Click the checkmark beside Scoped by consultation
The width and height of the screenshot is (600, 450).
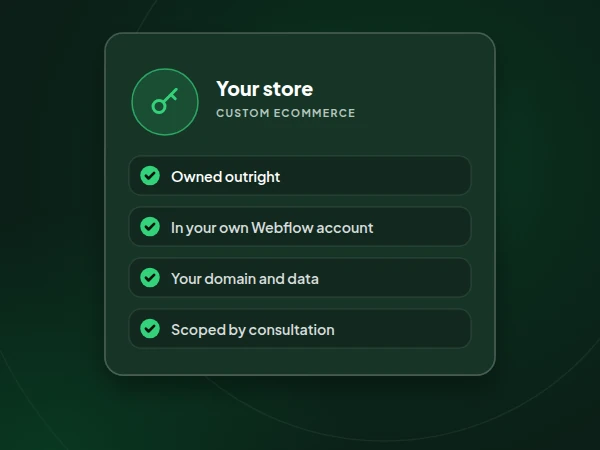(x=150, y=329)
